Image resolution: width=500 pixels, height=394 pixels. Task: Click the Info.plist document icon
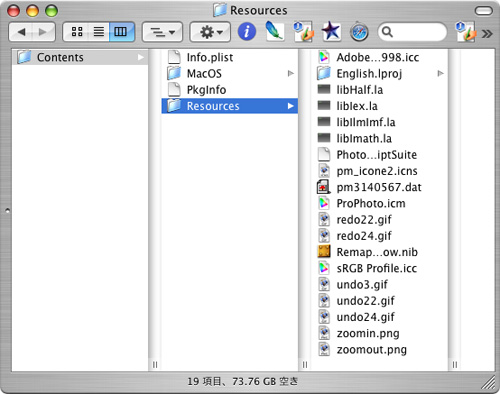(x=174, y=57)
